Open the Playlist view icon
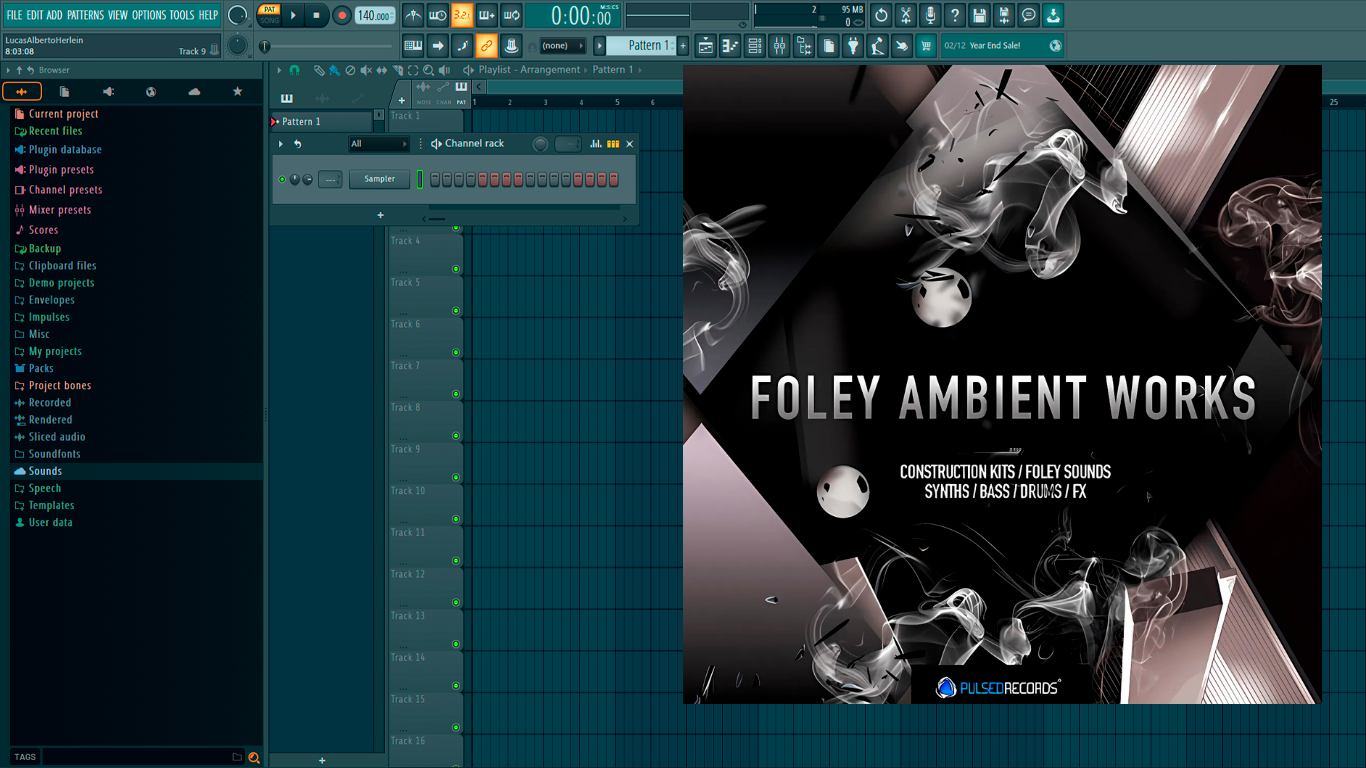 (x=706, y=45)
